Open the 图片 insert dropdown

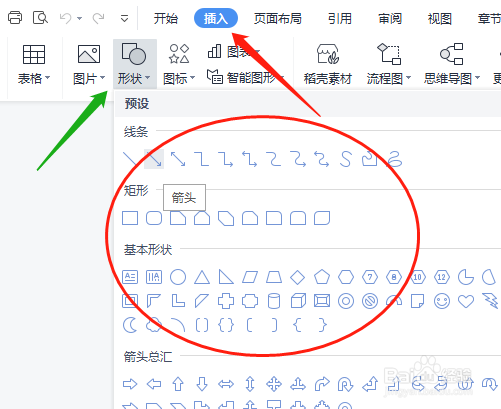89,64
